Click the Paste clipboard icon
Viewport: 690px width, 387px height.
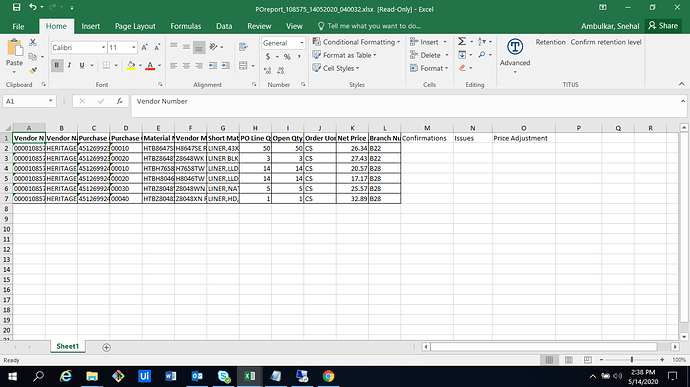tap(15, 48)
